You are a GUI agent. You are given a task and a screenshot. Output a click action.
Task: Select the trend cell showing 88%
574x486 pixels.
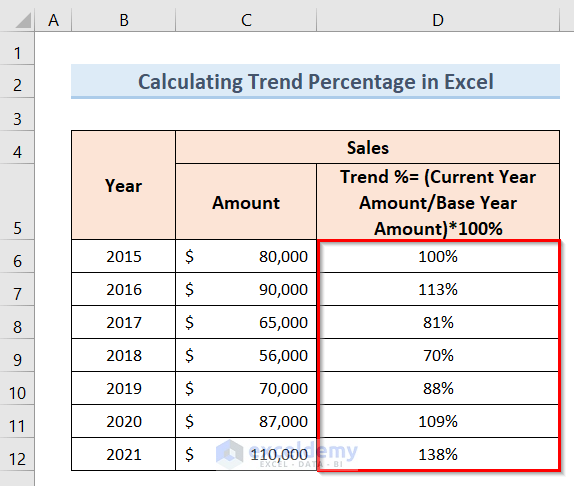(438, 388)
